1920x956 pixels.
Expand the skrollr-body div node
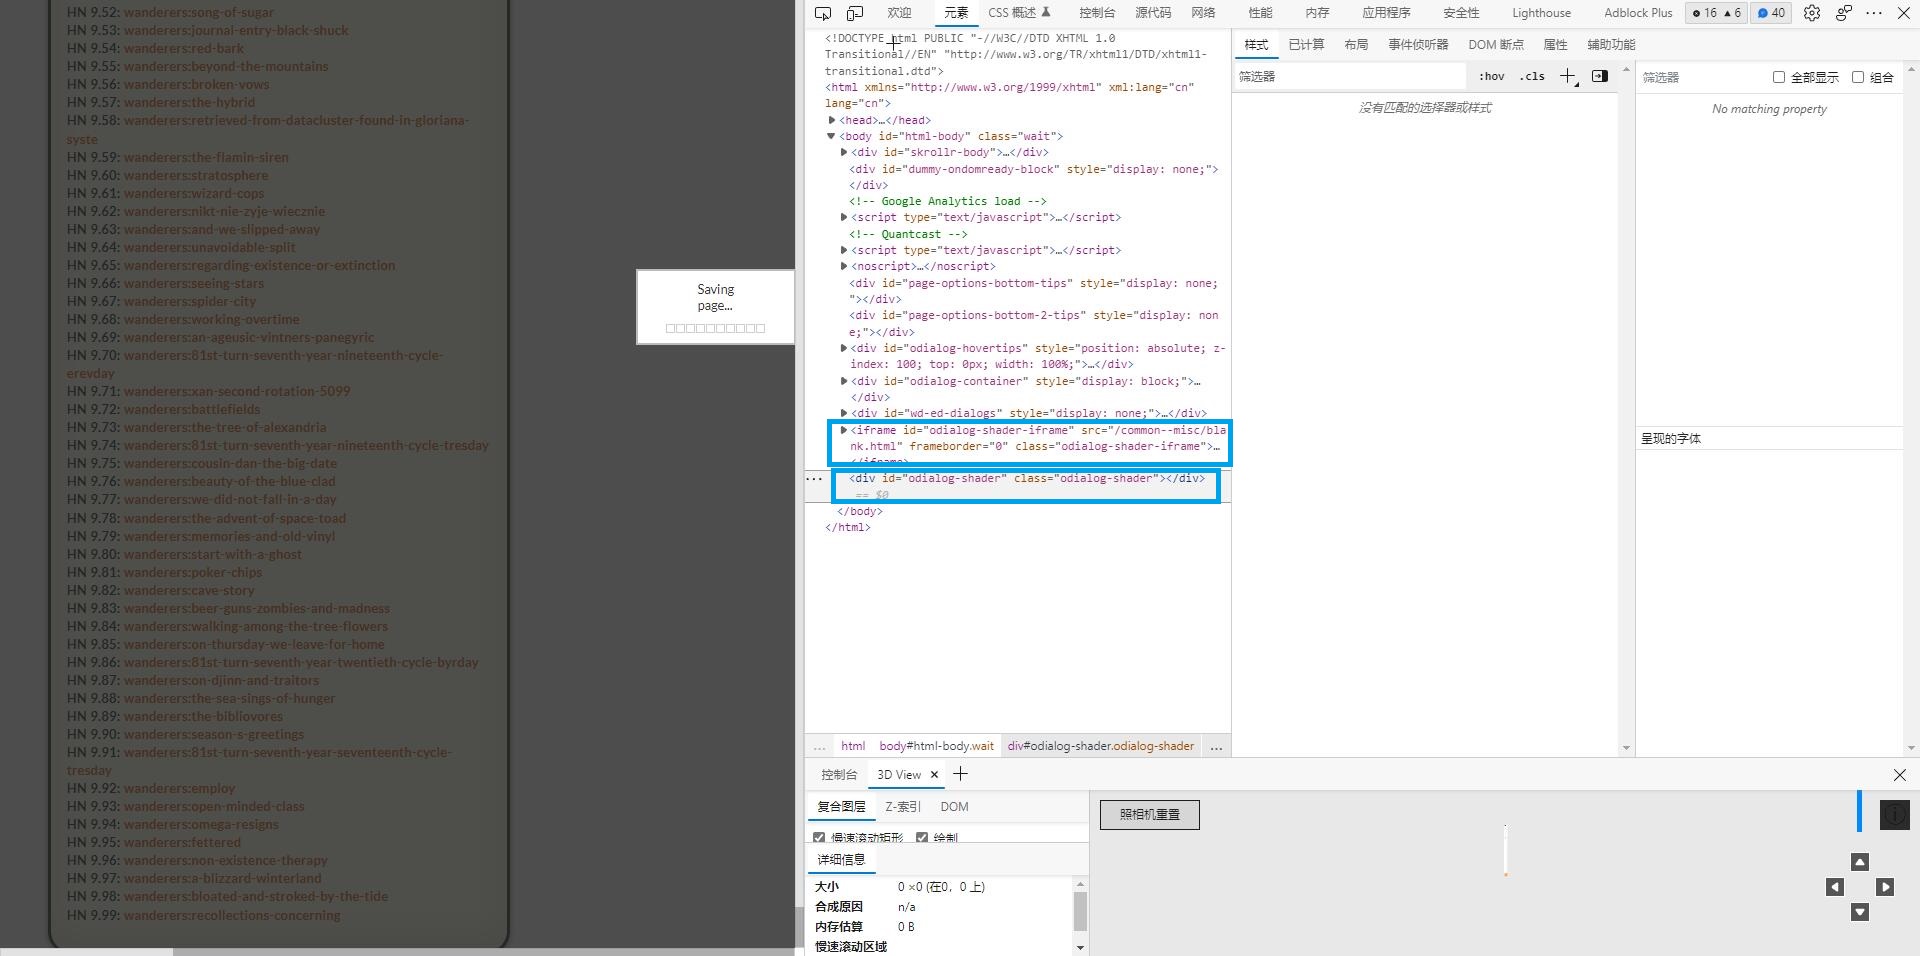coord(844,152)
